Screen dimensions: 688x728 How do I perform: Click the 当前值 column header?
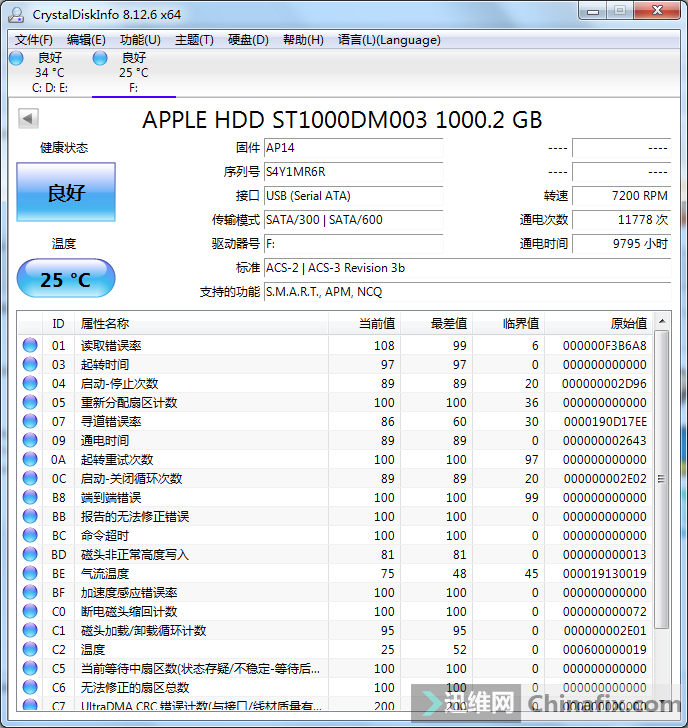click(364, 324)
